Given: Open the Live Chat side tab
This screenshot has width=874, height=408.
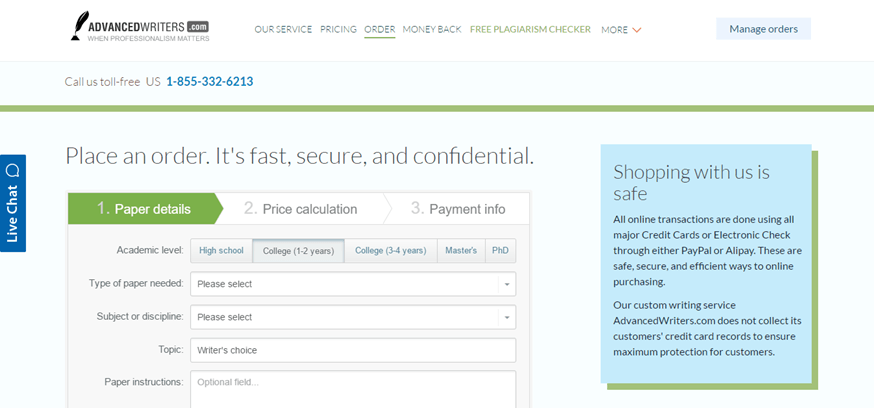Looking at the screenshot, I should [x=13, y=203].
